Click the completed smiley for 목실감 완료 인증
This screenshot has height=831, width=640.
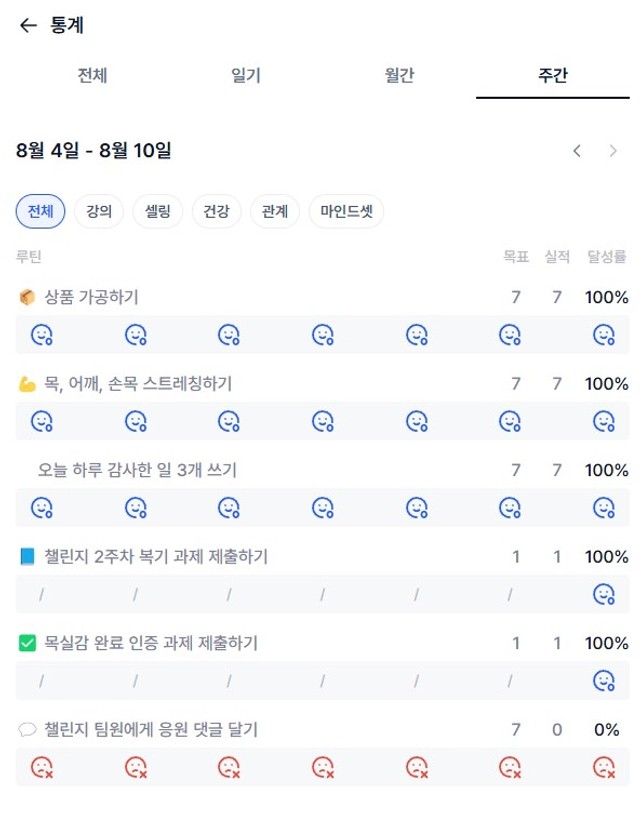[x=604, y=680]
